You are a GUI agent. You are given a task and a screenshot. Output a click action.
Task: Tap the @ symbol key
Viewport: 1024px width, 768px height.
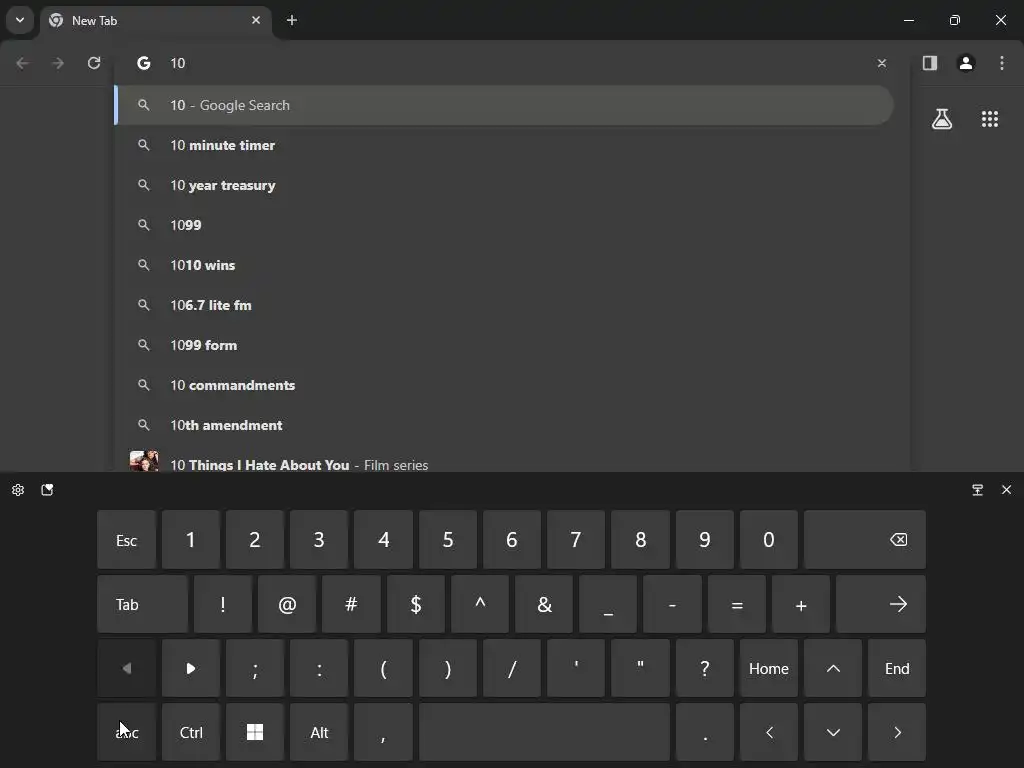click(x=287, y=604)
